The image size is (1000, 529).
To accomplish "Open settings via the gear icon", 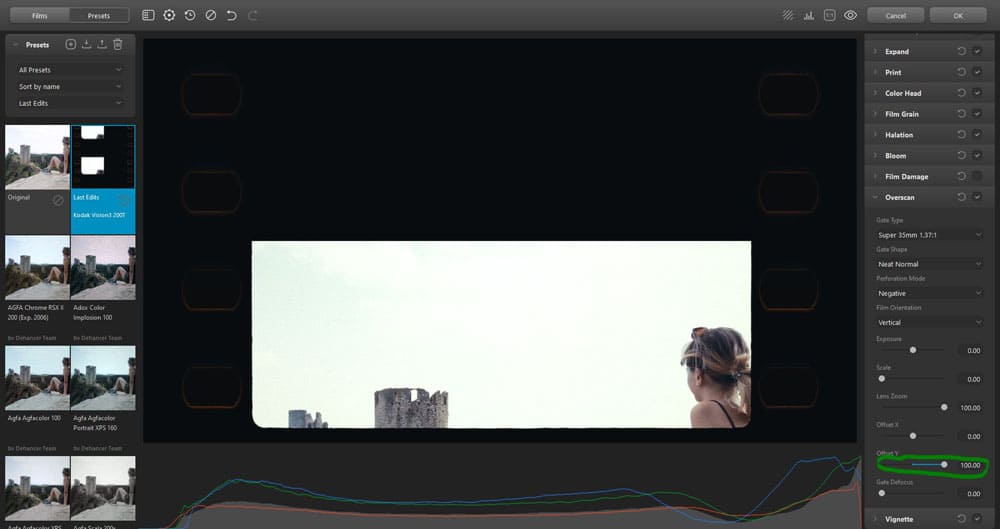I will click(x=169, y=15).
